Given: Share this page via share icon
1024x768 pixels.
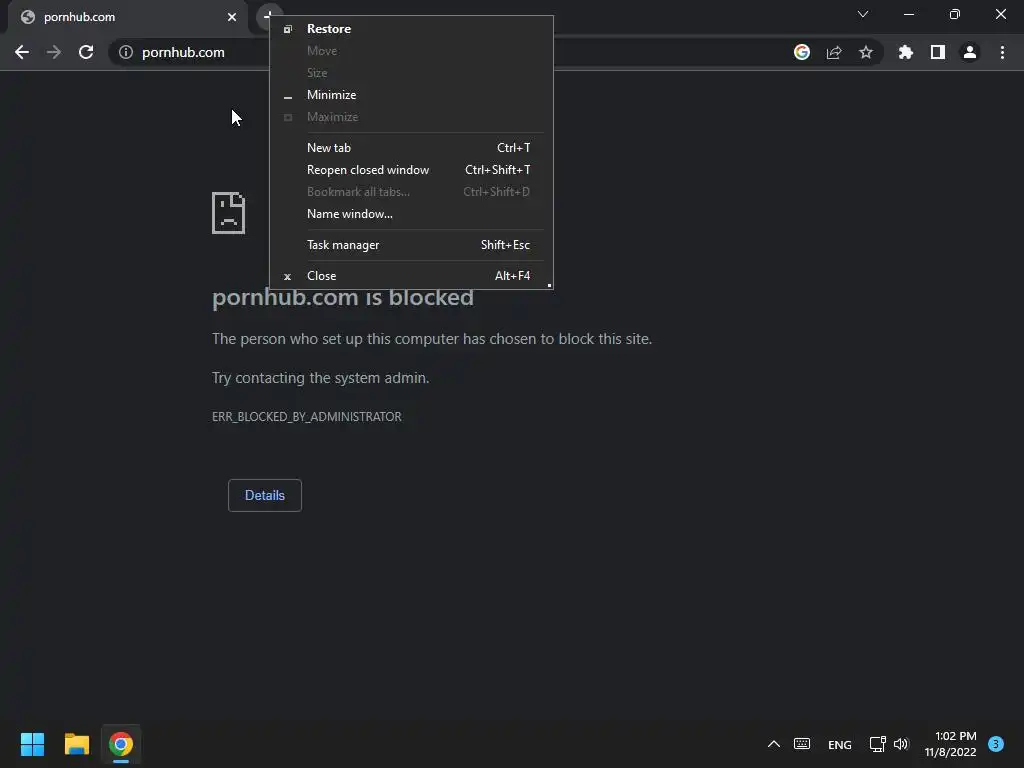Looking at the screenshot, I should click(x=834, y=52).
